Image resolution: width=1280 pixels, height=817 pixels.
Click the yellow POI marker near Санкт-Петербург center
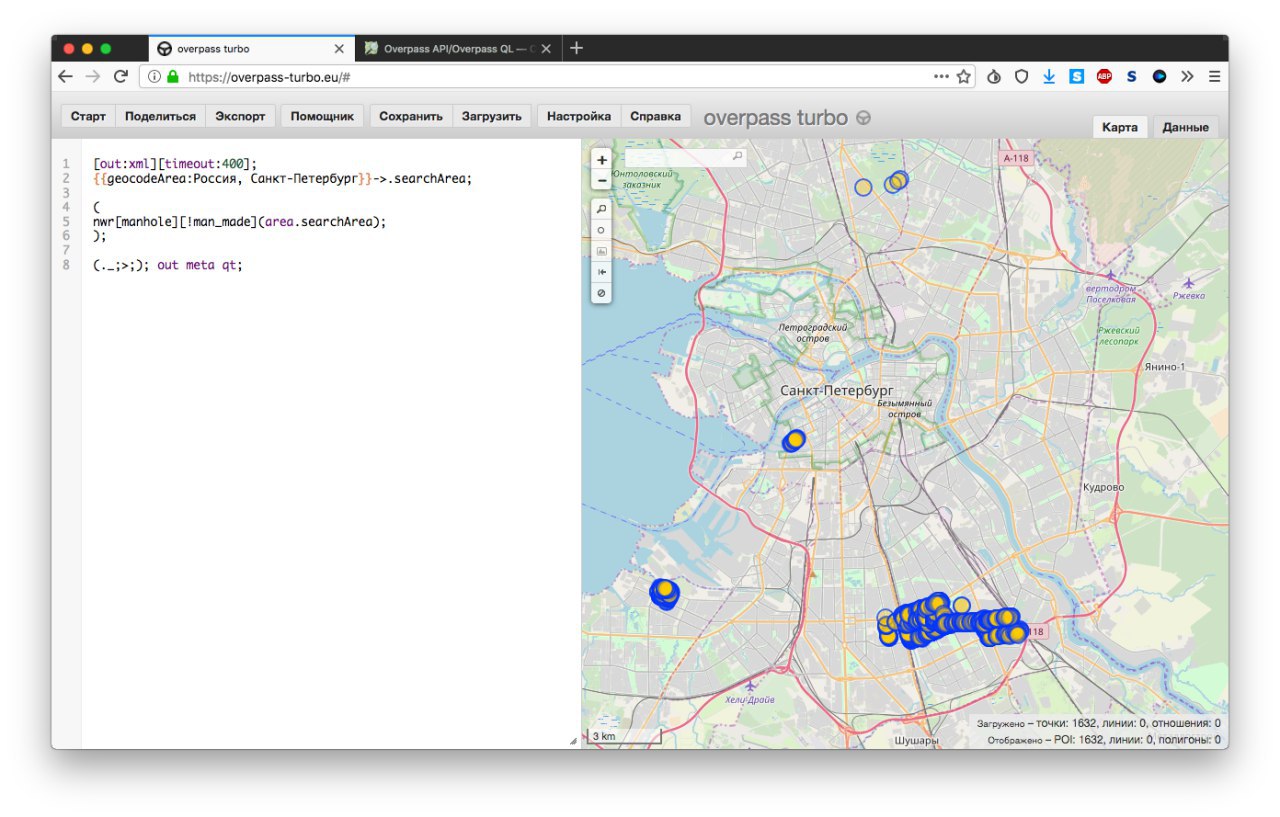(796, 439)
